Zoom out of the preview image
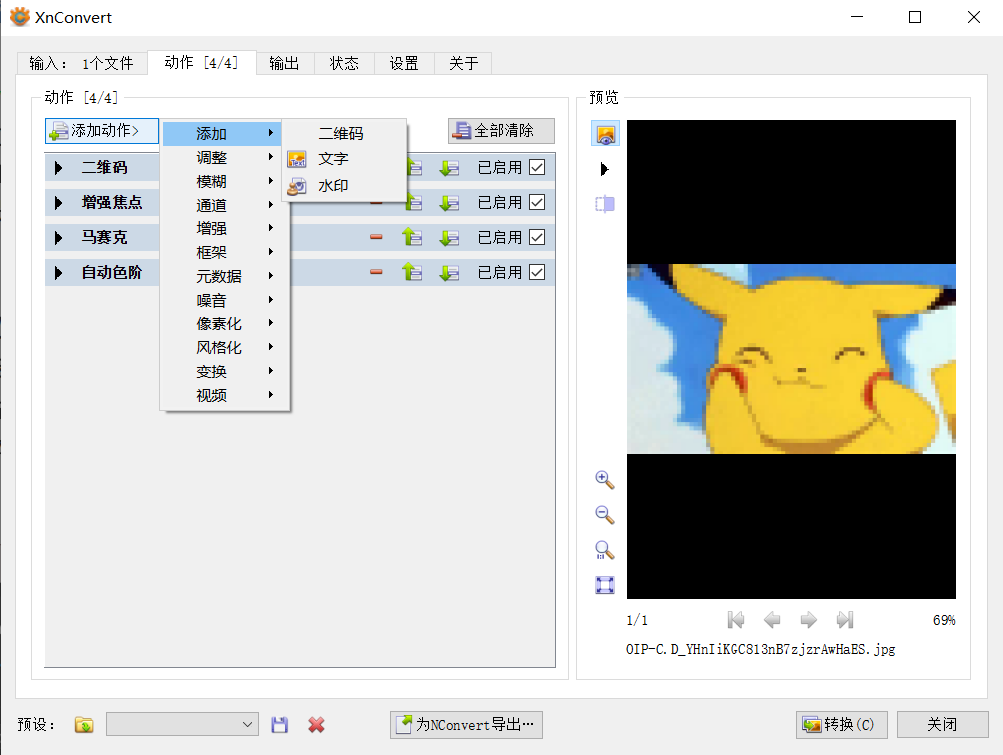Viewport: 1003px width, 755px height. click(604, 514)
